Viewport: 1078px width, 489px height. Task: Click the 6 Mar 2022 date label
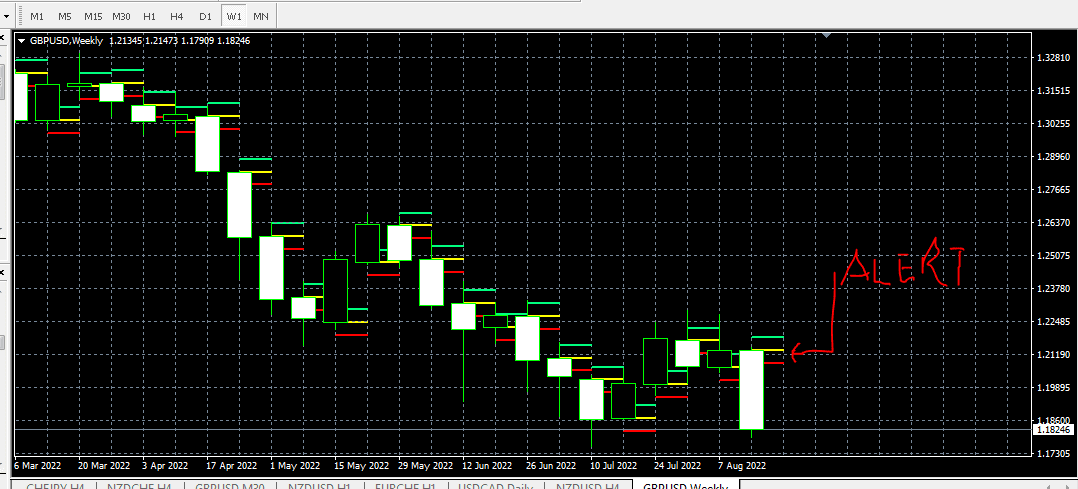click(38, 466)
